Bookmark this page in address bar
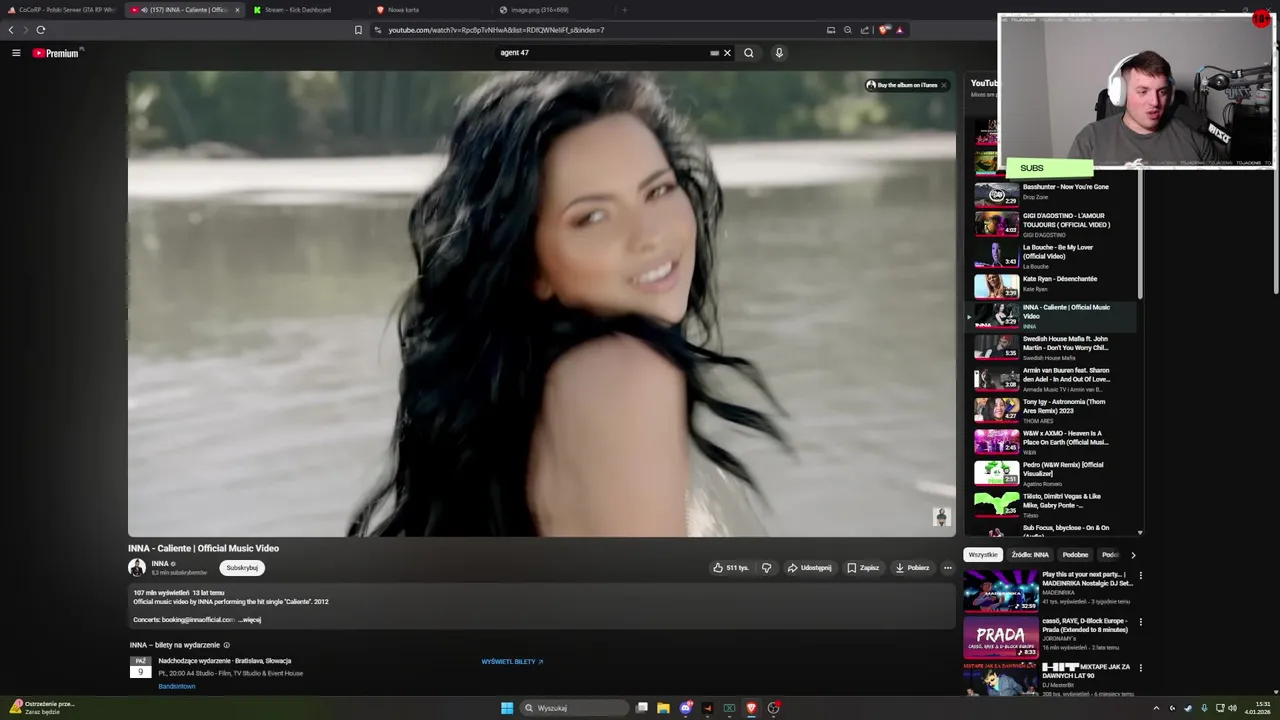This screenshot has height=720, width=1280. click(358, 30)
